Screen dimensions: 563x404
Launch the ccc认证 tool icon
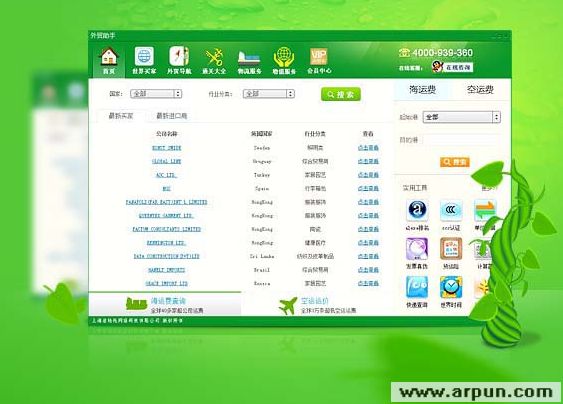(x=451, y=210)
